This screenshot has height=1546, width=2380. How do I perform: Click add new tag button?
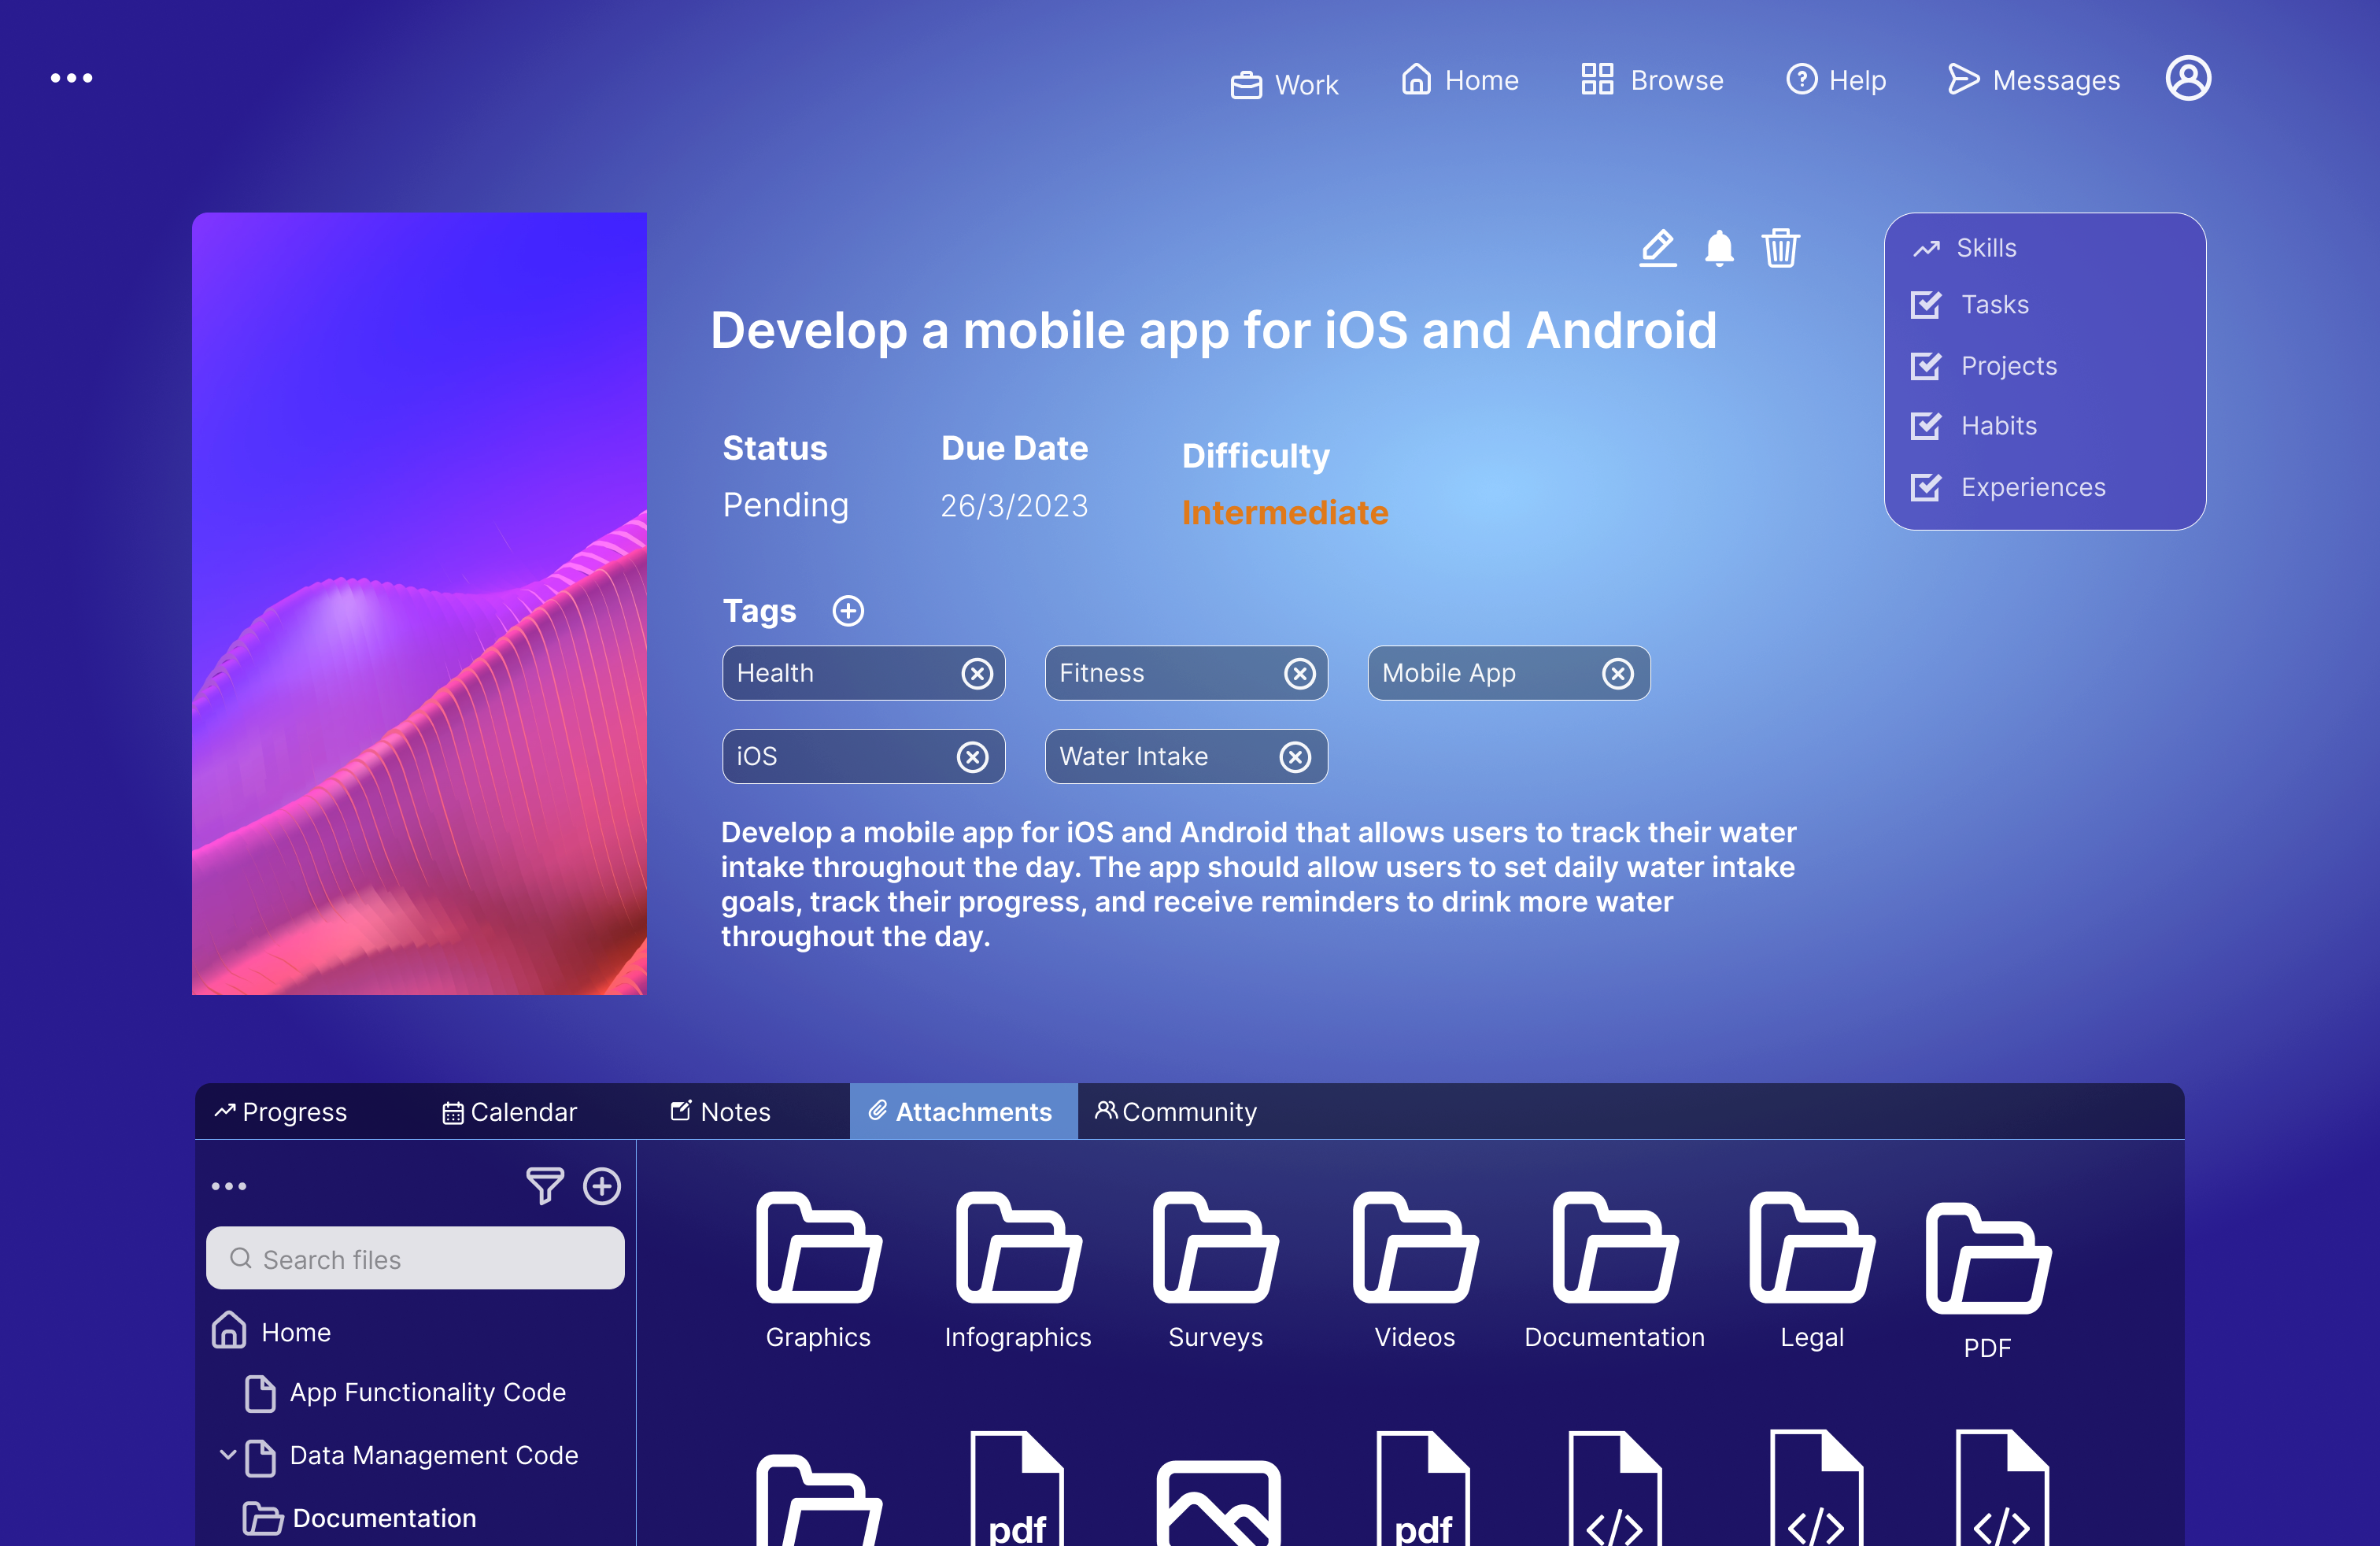848,611
